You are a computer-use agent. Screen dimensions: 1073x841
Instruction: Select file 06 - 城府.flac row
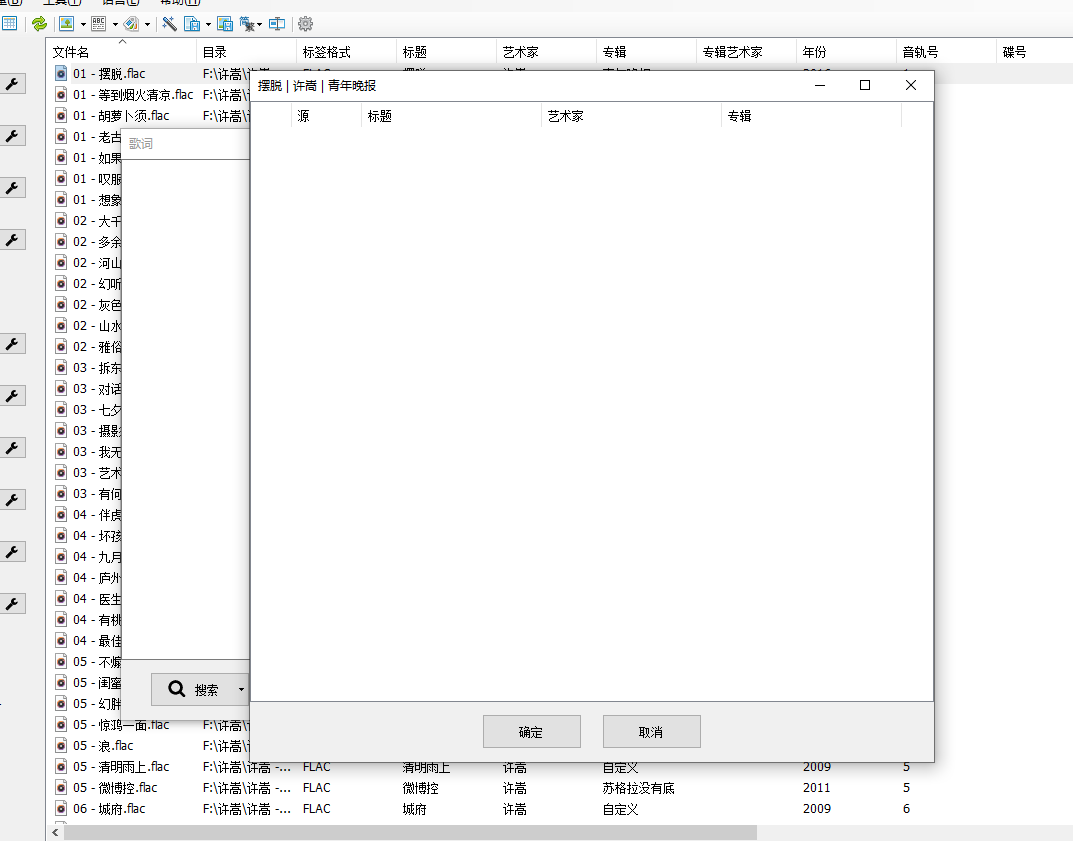coord(109,809)
